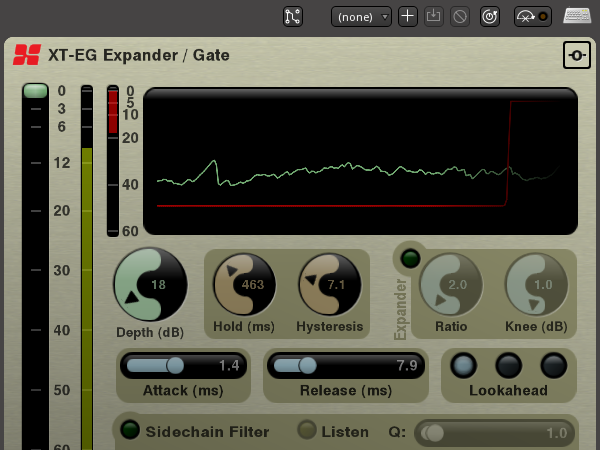Click the red x42 logo
This screenshot has width=600, height=450.
click(x=27, y=55)
